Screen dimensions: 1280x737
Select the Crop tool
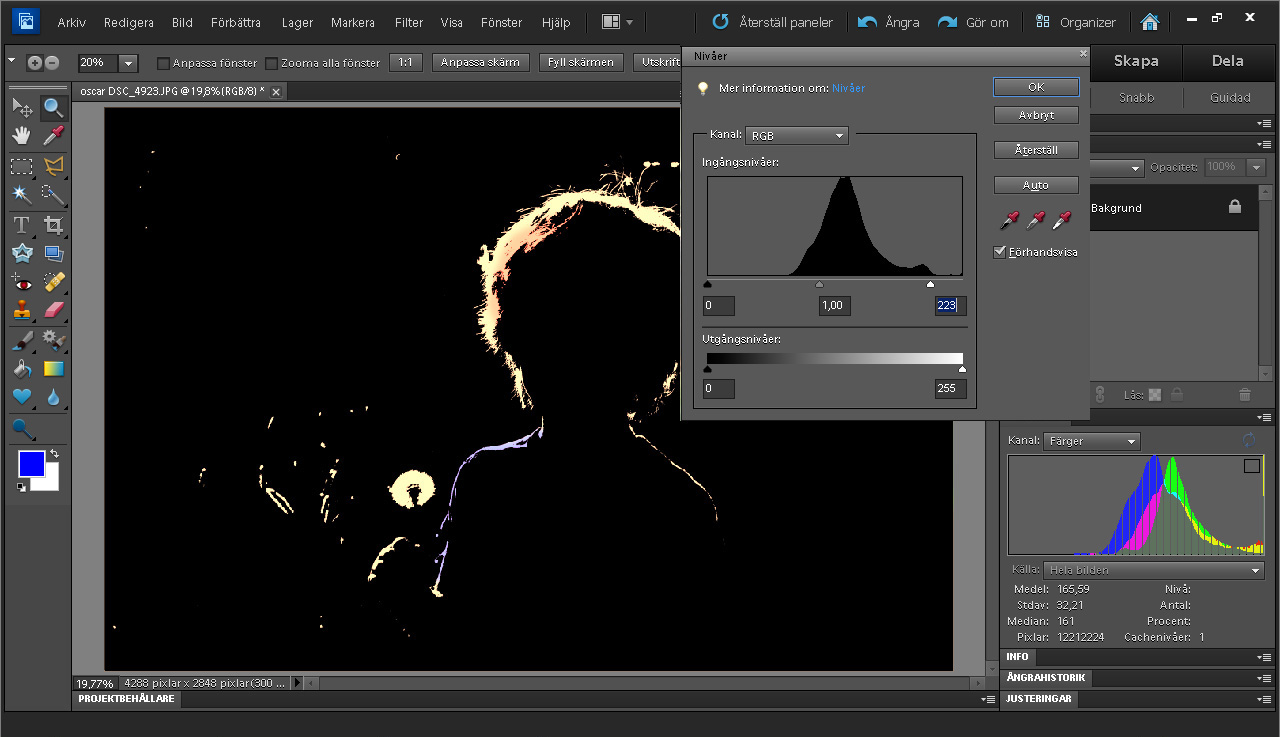pyautogui.click(x=54, y=225)
